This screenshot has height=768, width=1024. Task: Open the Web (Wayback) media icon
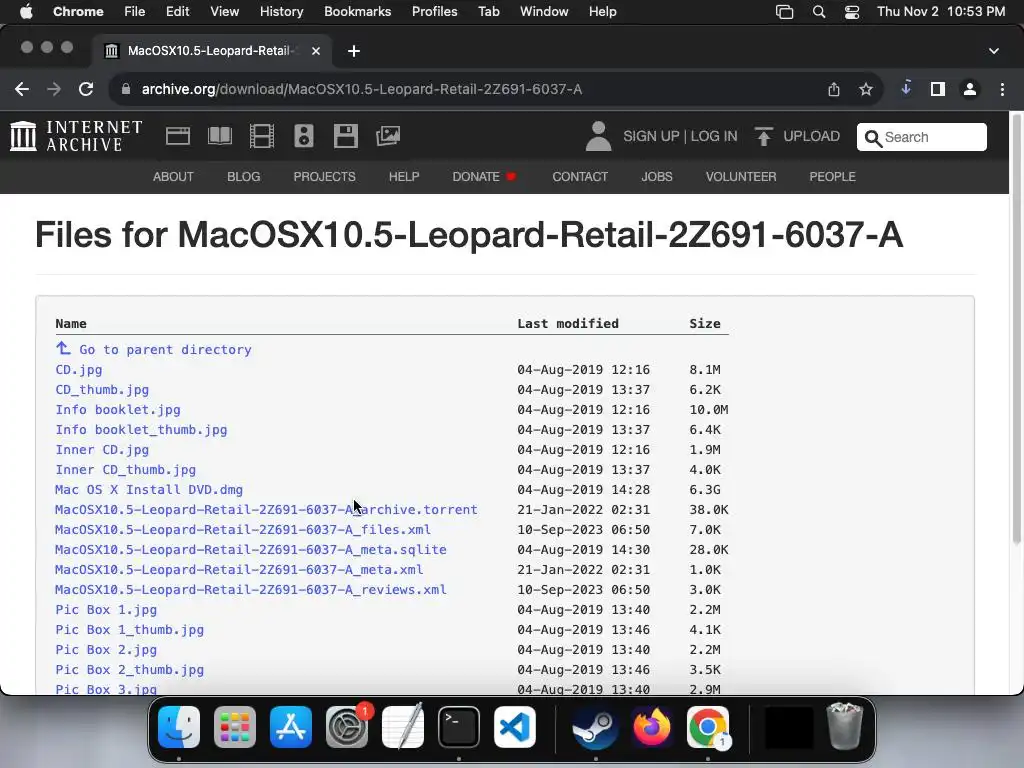point(178,136)
